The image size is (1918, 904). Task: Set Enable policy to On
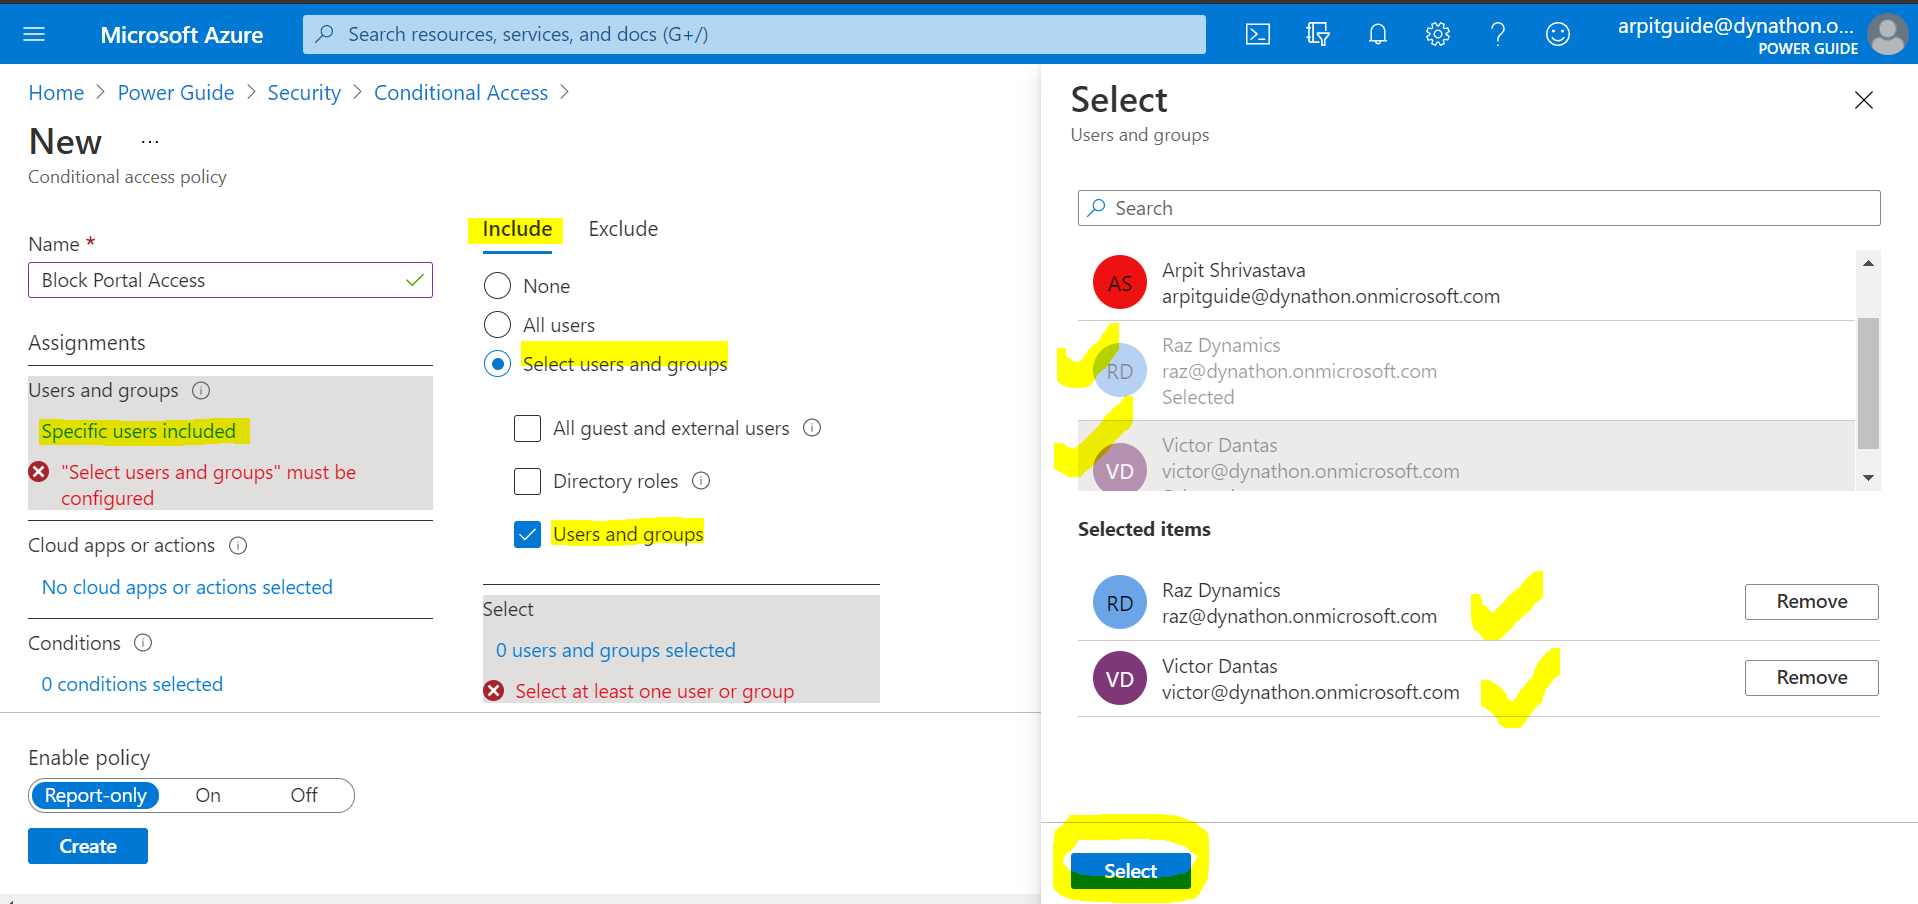coord(208,795)
